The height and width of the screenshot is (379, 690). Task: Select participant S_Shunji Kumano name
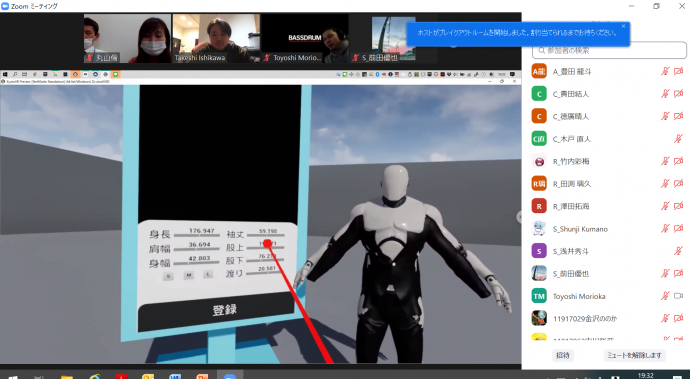[580, 229]
